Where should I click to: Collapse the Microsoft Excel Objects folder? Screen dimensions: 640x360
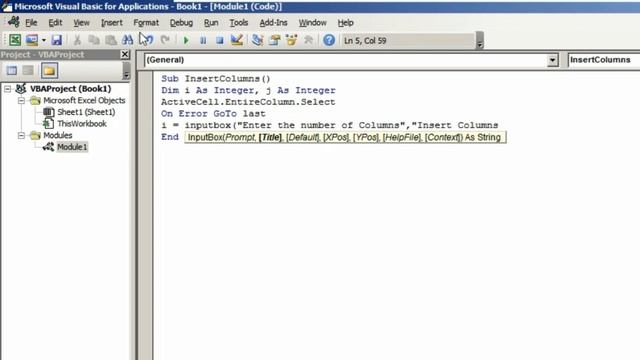coord(21,100)
